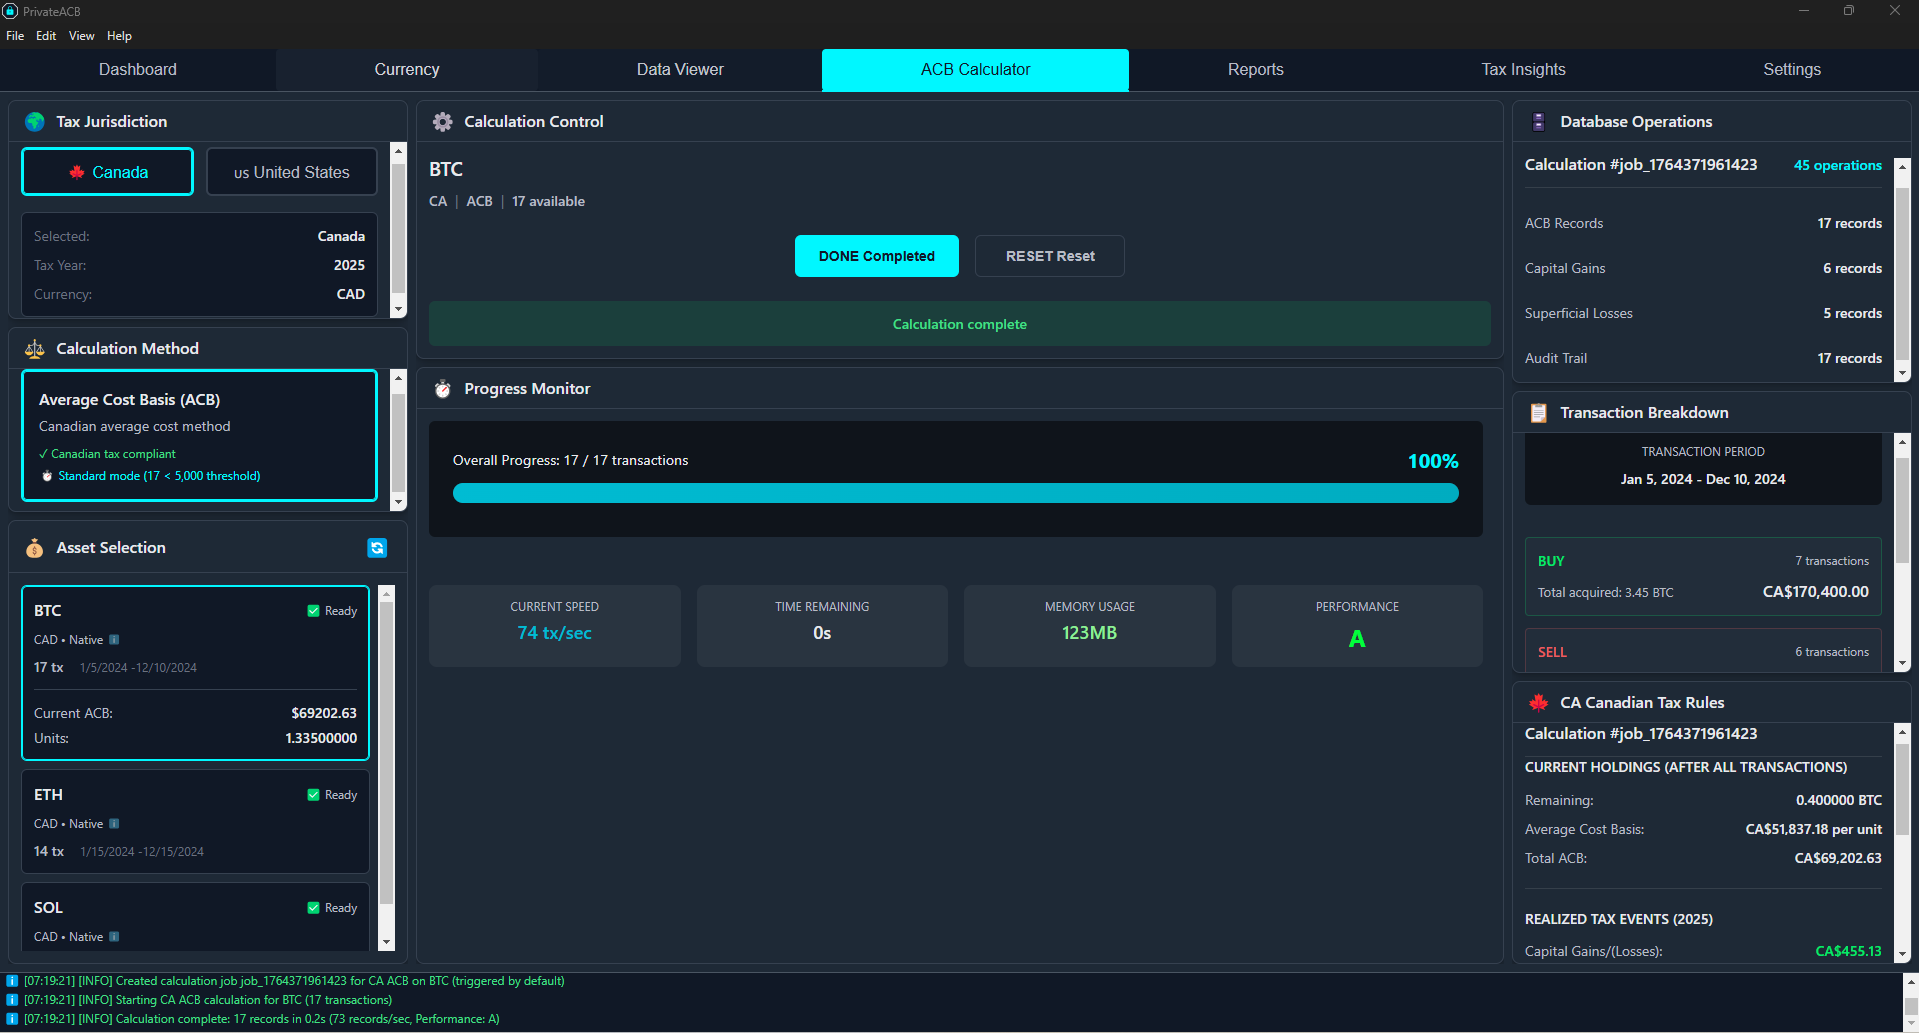Switch to the Reports tab

tap(1255, 69)
